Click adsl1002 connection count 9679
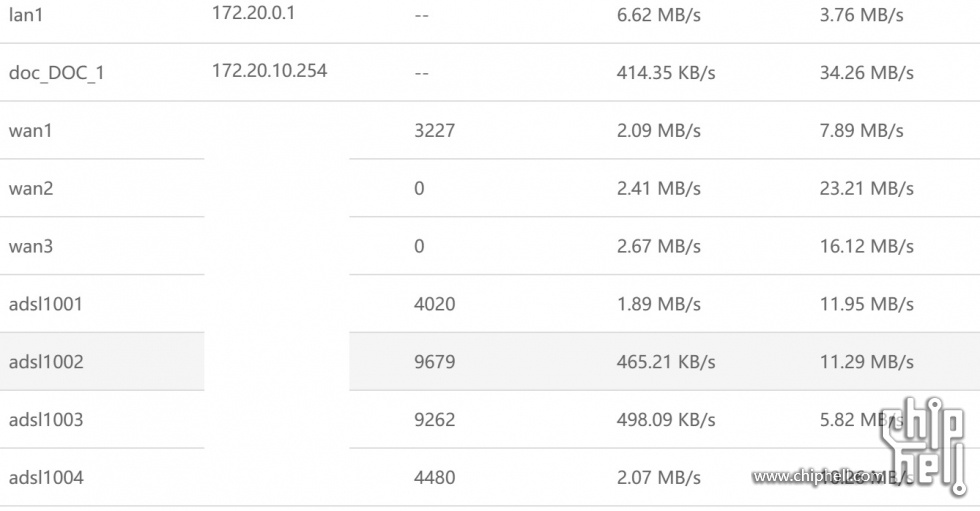This screenshot has height=511, width=980. (x=434, y=362)
